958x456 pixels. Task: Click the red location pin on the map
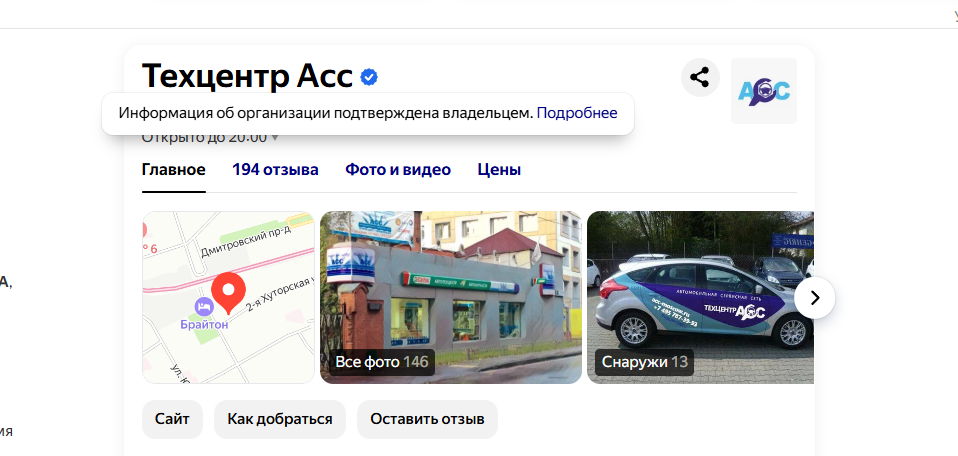click(230, 292)
